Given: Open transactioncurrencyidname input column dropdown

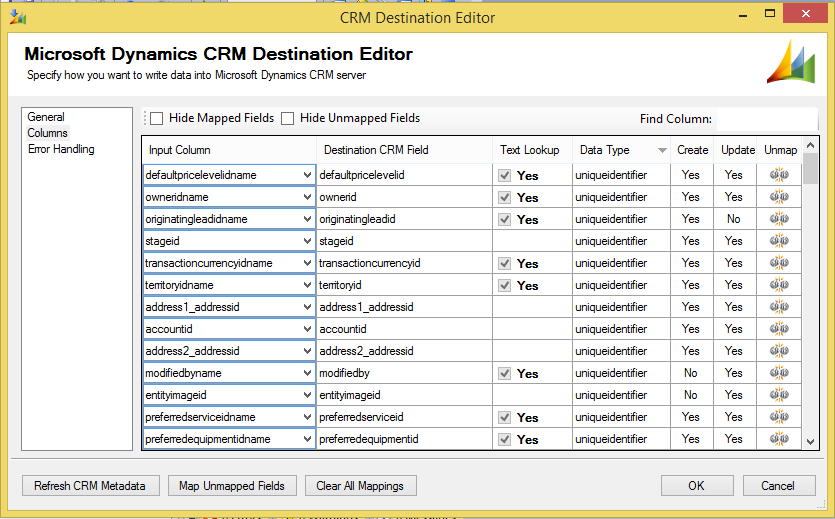Looking at the screenshot, I should click(307, 263).
